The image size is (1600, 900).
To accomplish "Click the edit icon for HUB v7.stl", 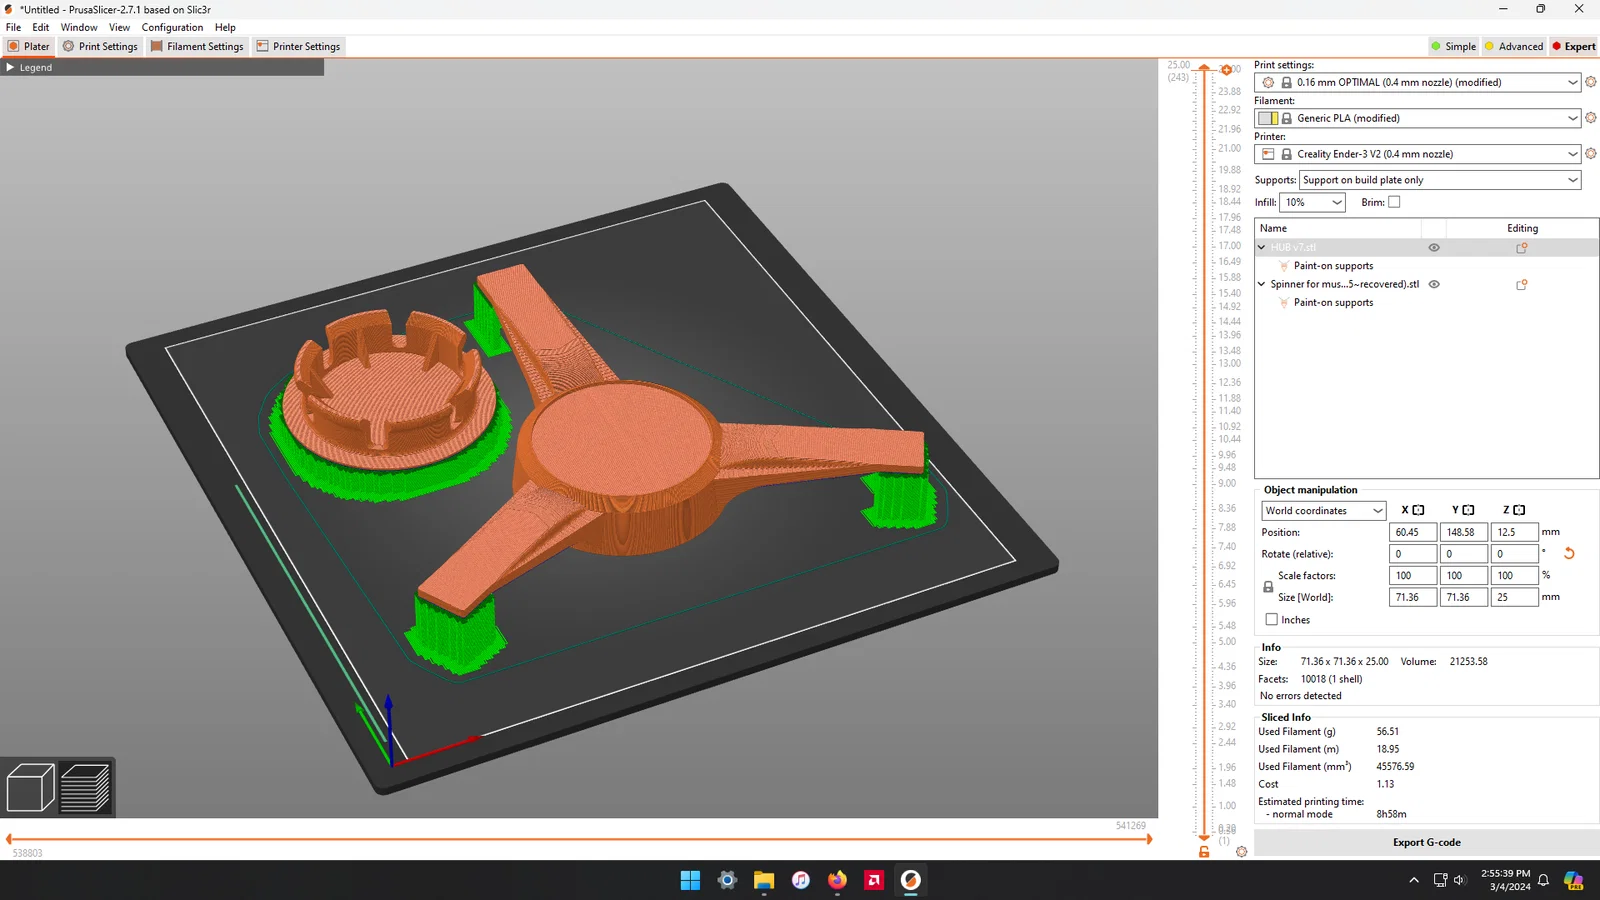I will click(x=1522, y=248).
